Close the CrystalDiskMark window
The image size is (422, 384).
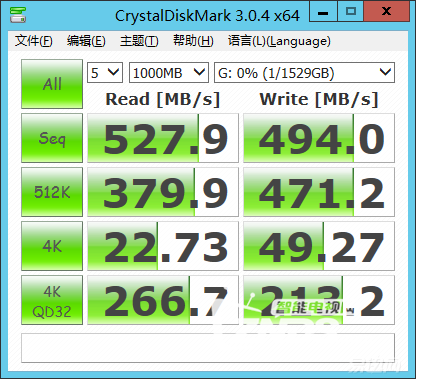386,12
